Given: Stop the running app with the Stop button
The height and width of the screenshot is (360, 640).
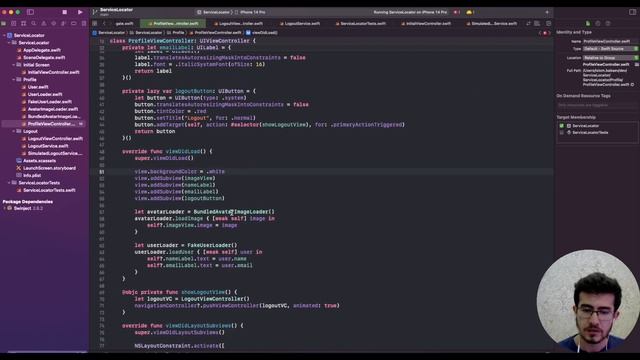Looking at the screenshot, I should point(64,12).
